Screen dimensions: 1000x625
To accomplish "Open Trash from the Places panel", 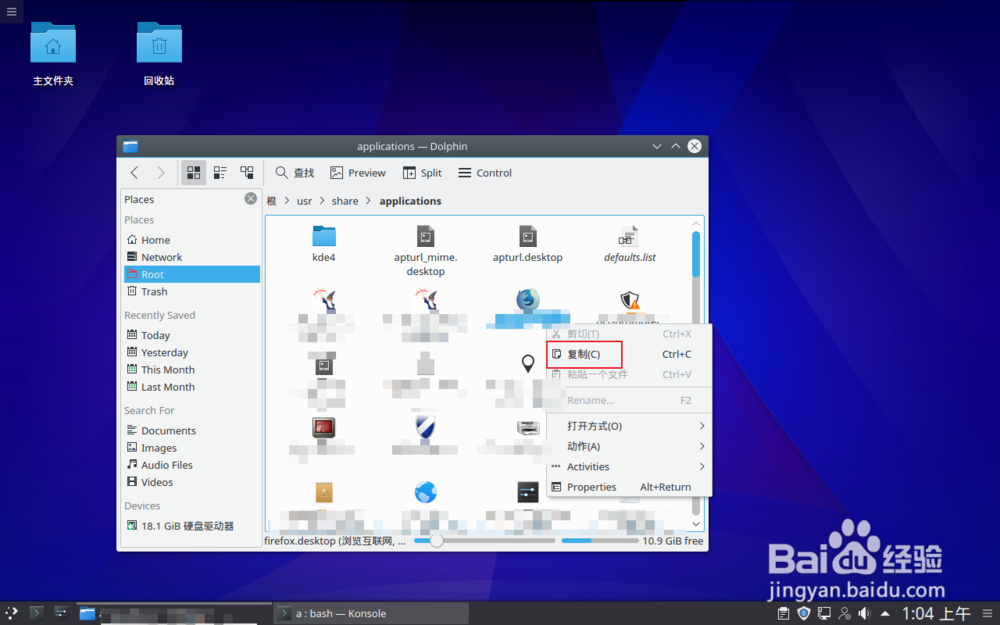I will point(155,291).
